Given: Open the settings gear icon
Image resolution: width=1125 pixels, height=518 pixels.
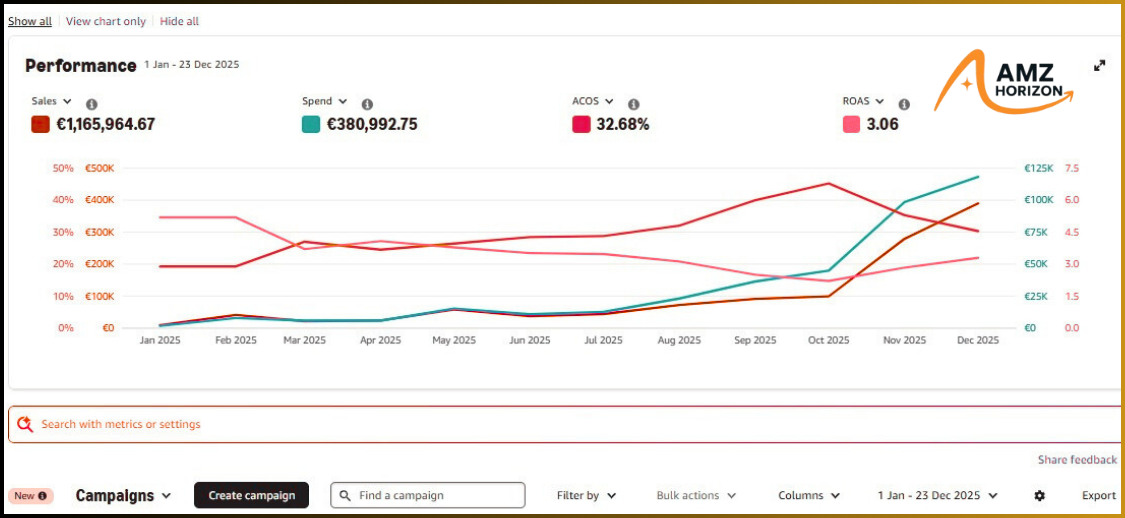Looking at the screenshot, I should (1039, 496).
